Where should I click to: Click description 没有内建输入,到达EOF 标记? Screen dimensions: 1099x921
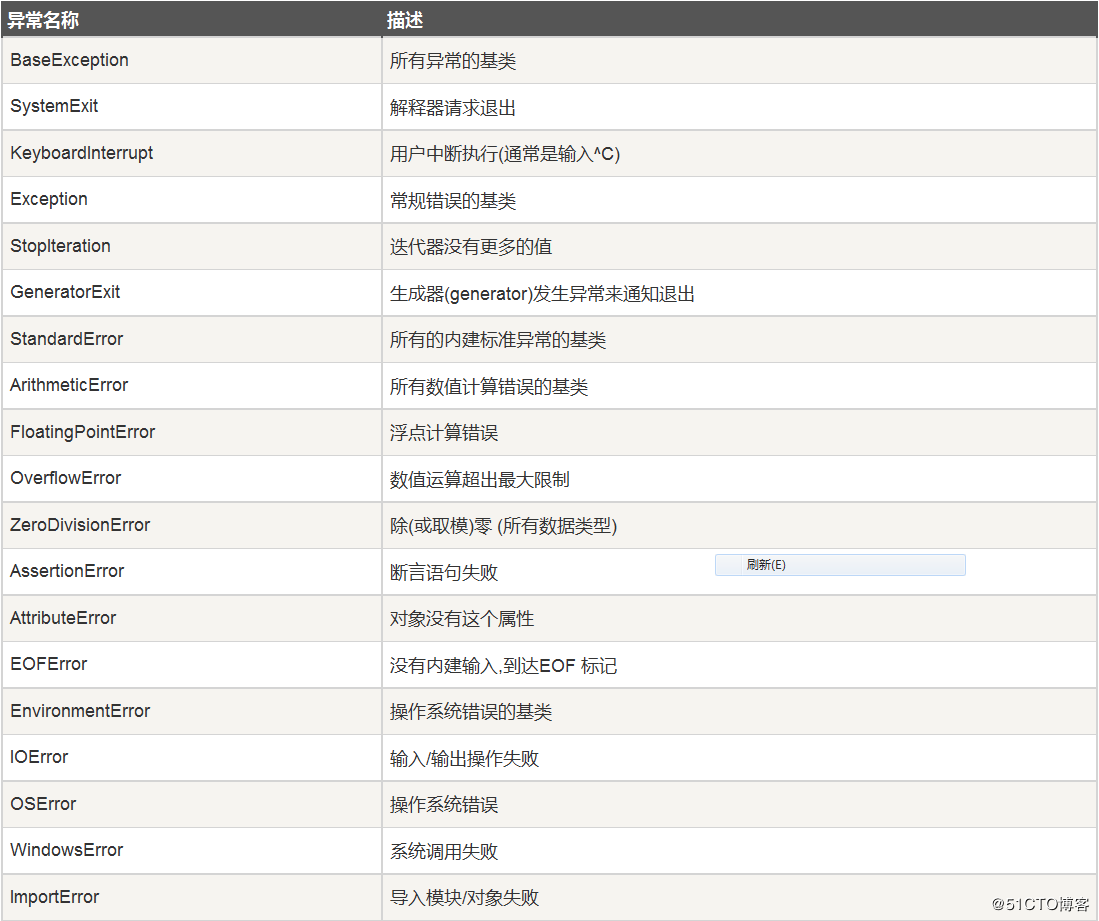[x=503, y=665]
